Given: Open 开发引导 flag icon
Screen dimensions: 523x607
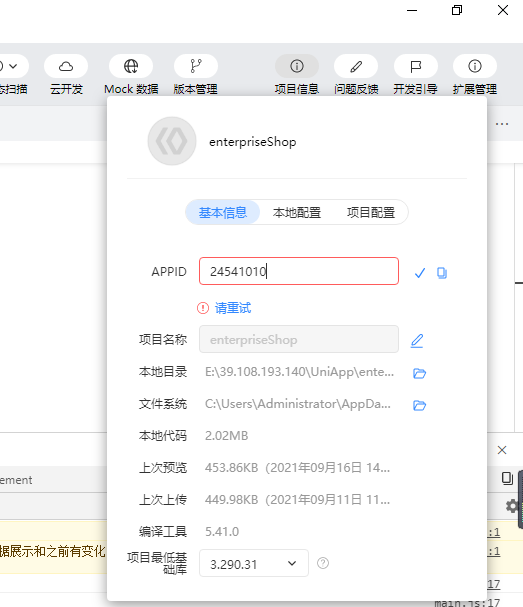Looking at the screenshot, I should point(416,66).
